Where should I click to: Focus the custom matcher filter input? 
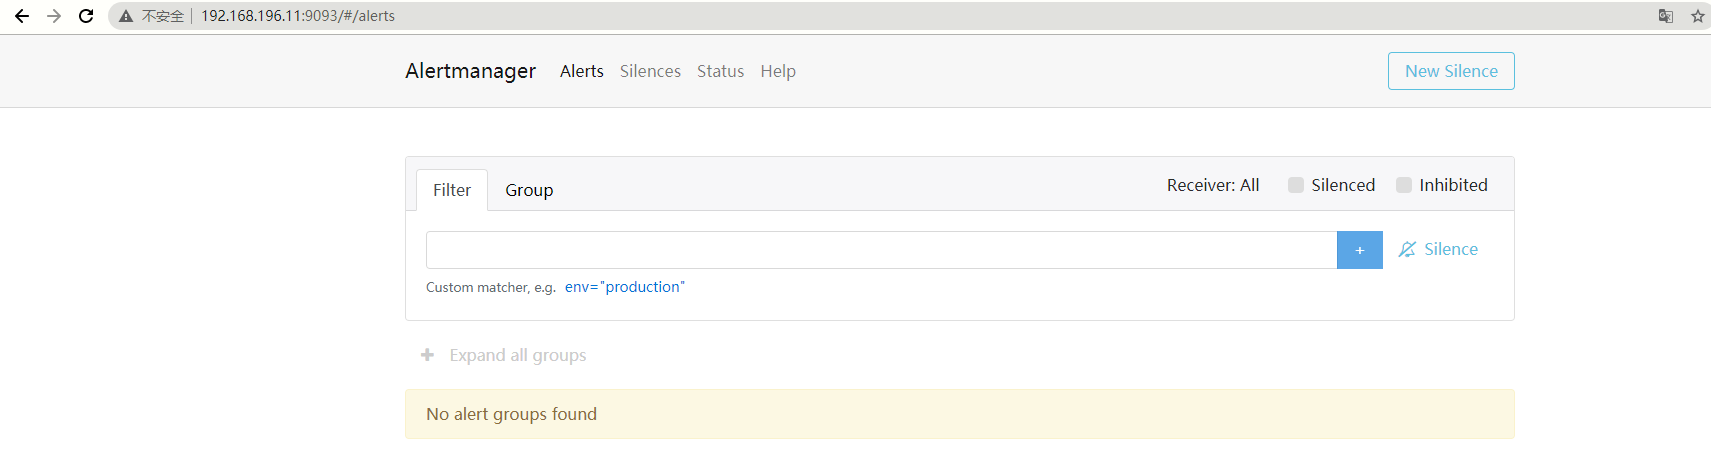pyautogui.click(x=881, y=250)
